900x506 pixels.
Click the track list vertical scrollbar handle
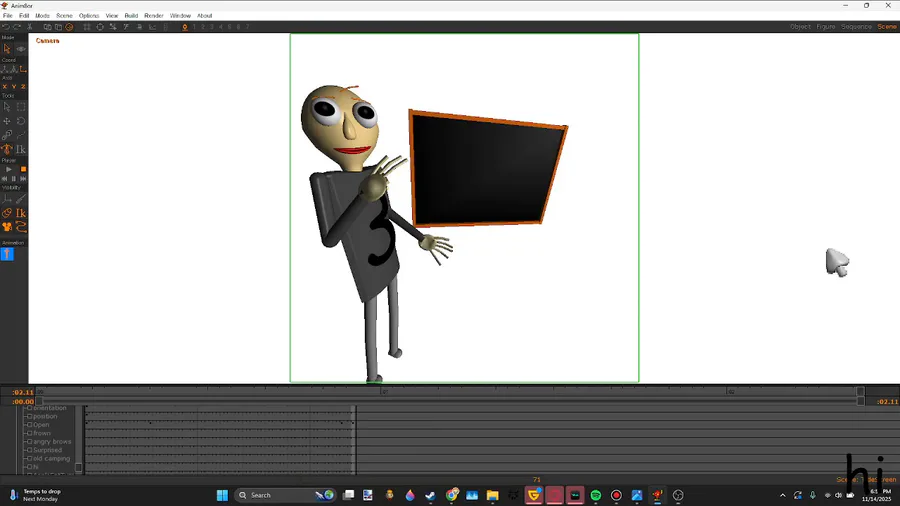click(79, 468)
